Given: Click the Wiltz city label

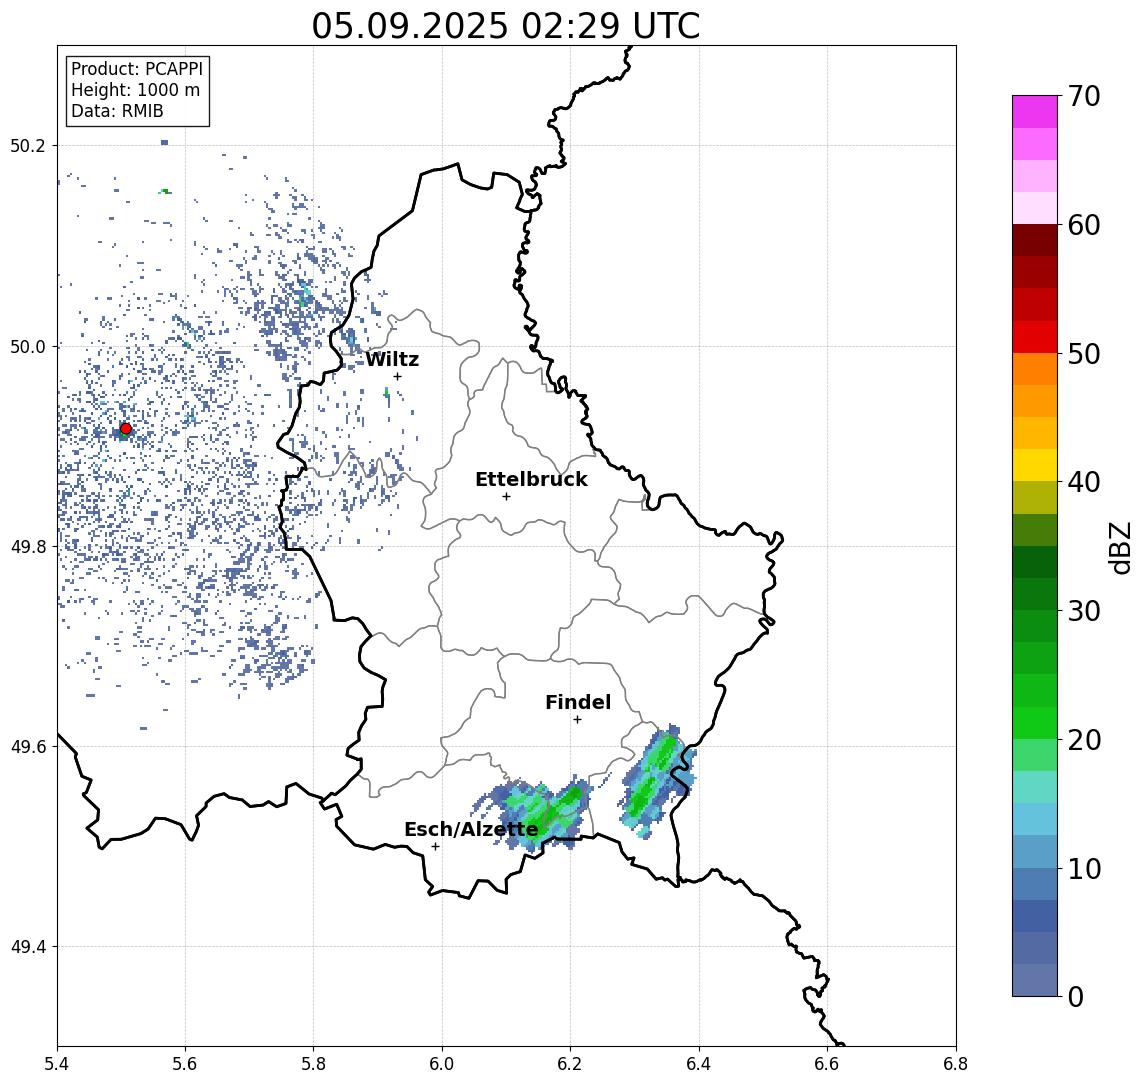Looking at the screenshot, I should click(x=392, y=359).
